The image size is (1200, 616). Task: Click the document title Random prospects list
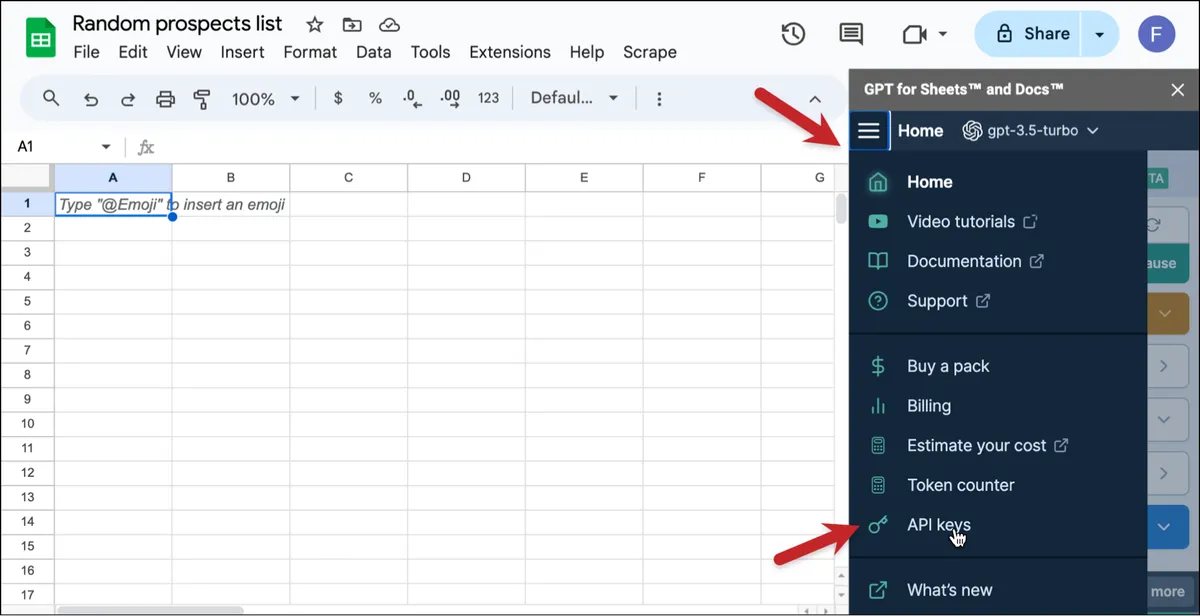coord(178,24)
